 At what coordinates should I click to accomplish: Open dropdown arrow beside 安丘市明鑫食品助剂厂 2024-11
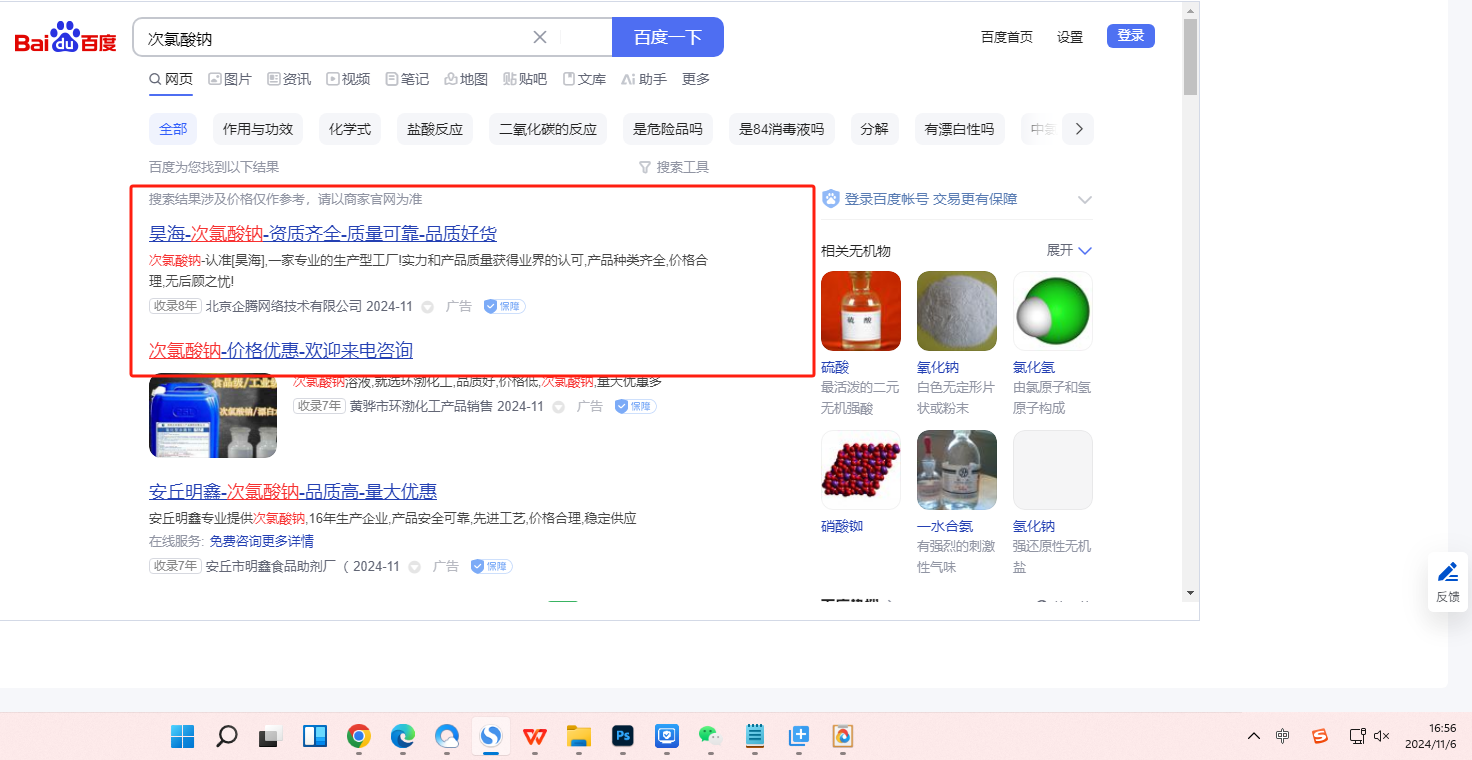[415, 567]
